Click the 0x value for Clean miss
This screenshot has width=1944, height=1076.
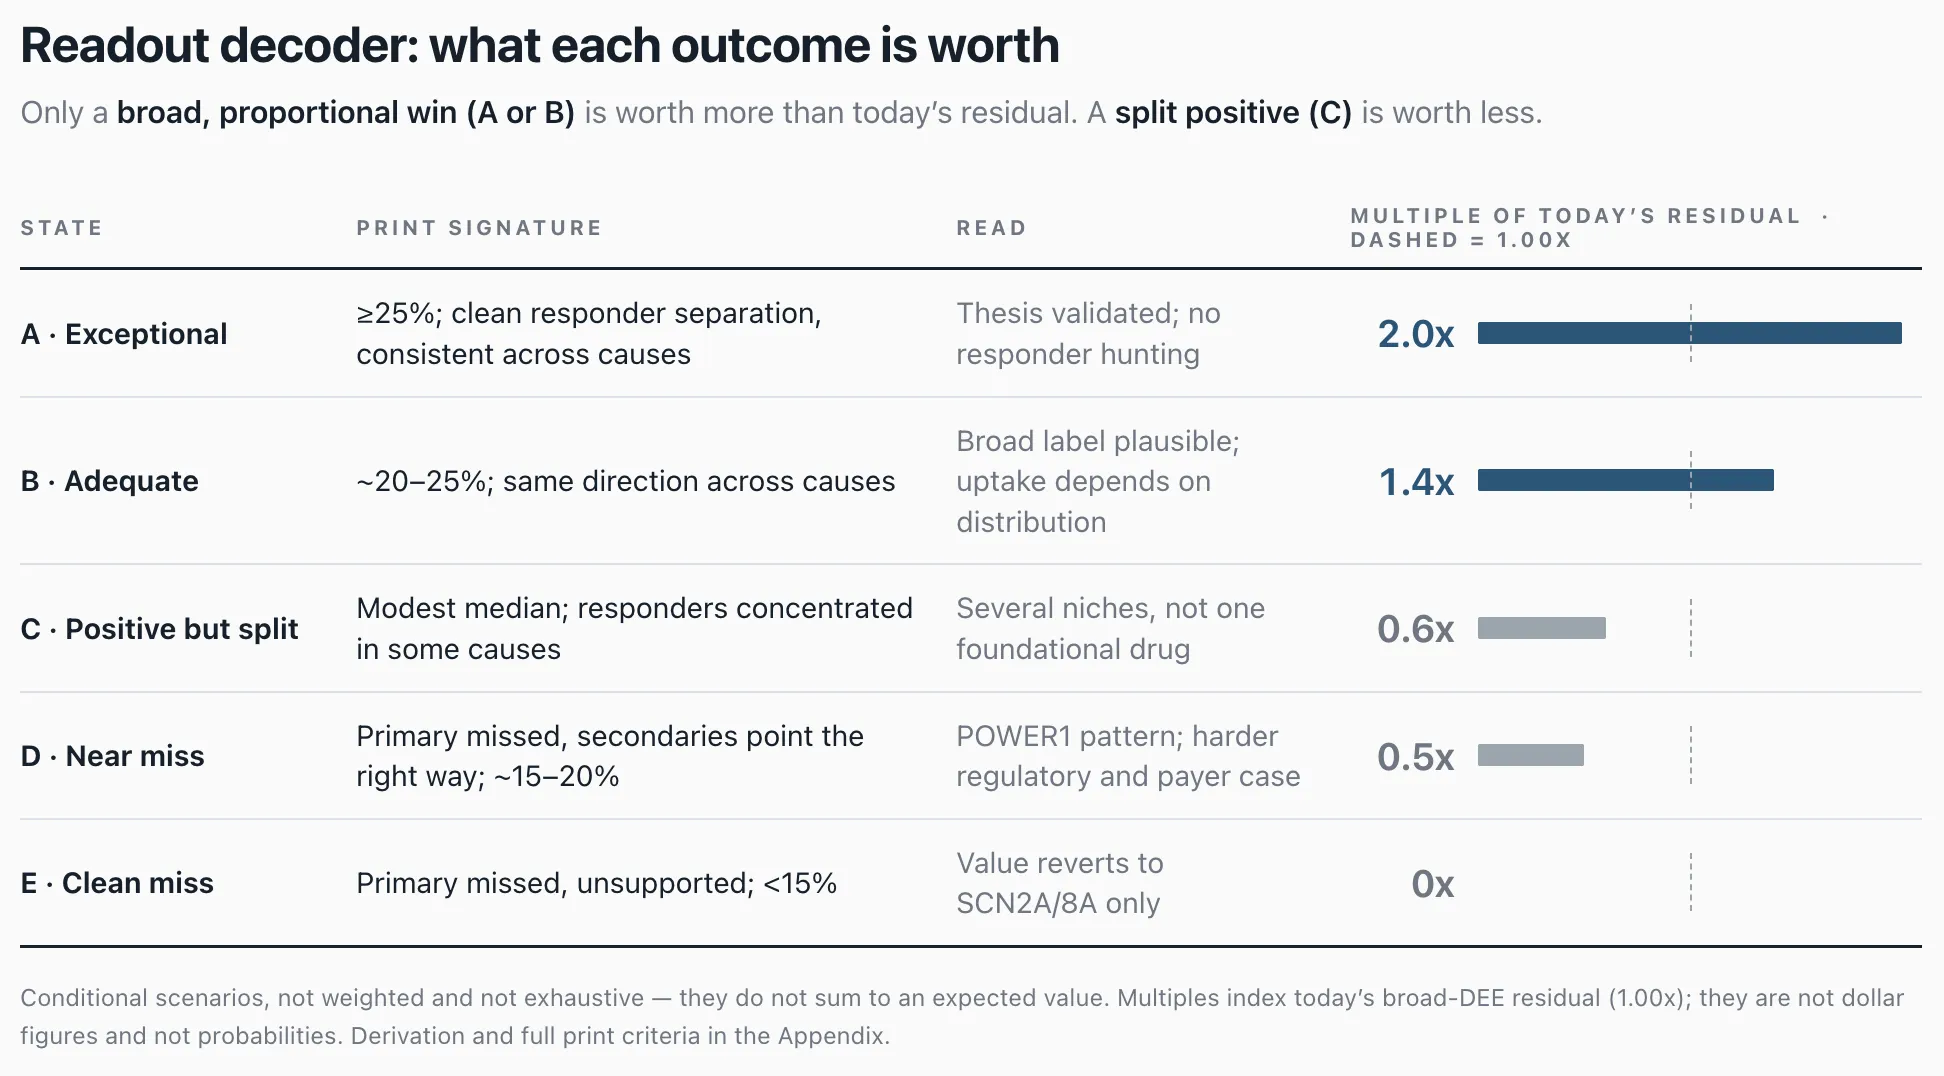[x=1432, y=883]
